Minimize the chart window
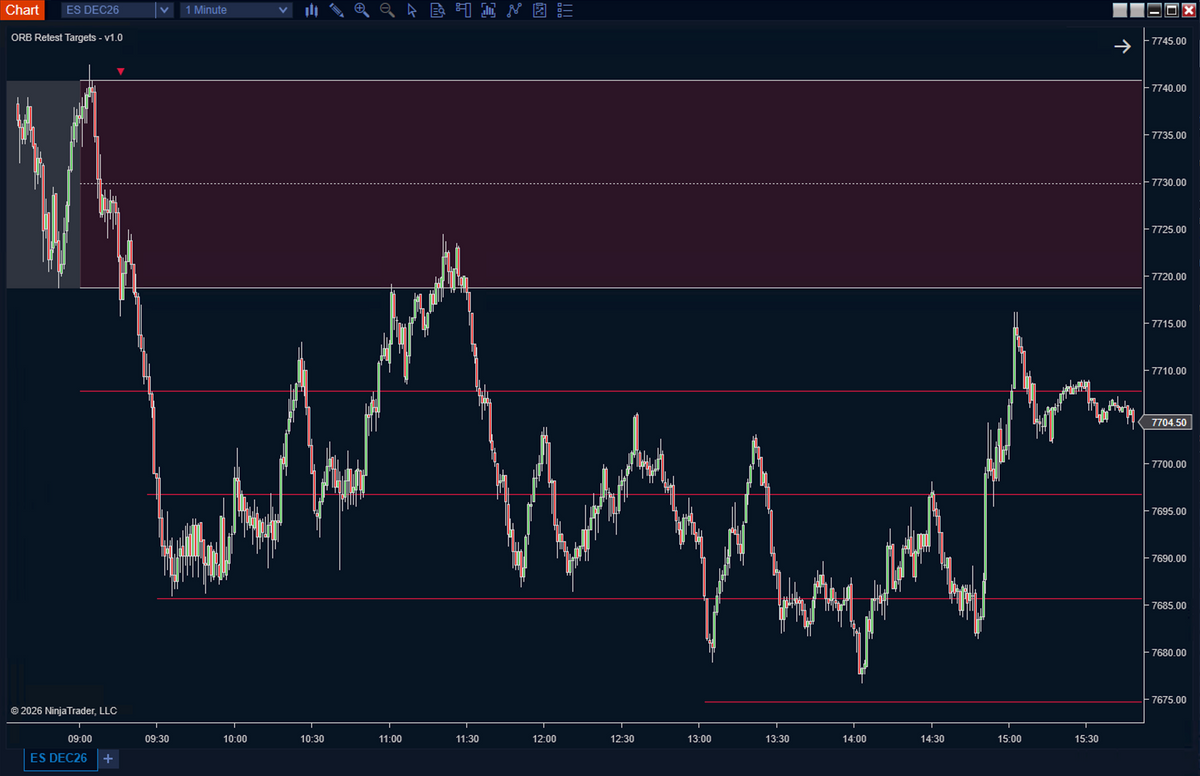 (1154, 10)
